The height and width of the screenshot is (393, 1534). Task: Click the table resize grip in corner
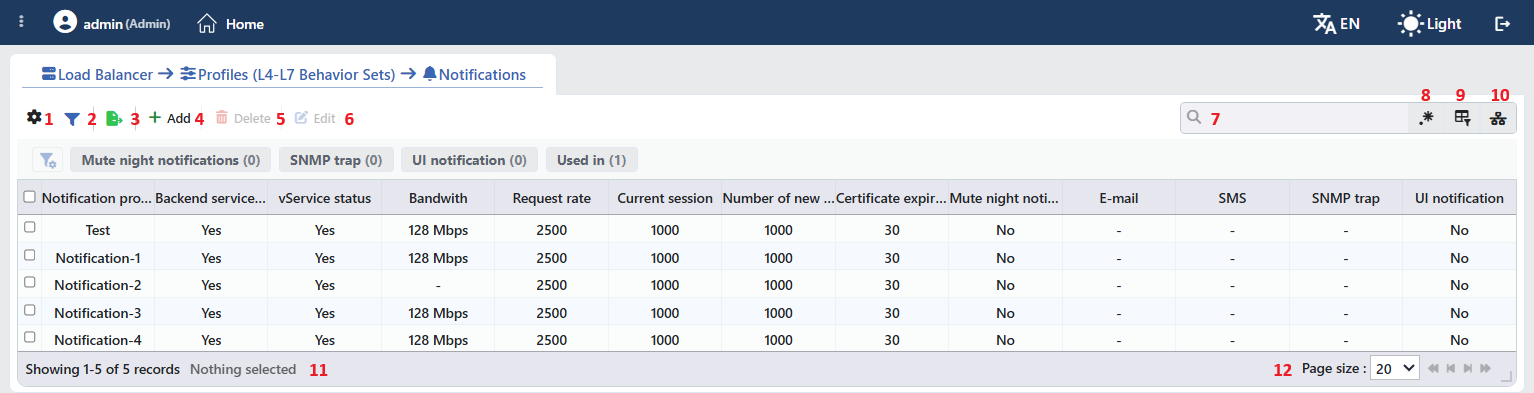point(1506,376)
